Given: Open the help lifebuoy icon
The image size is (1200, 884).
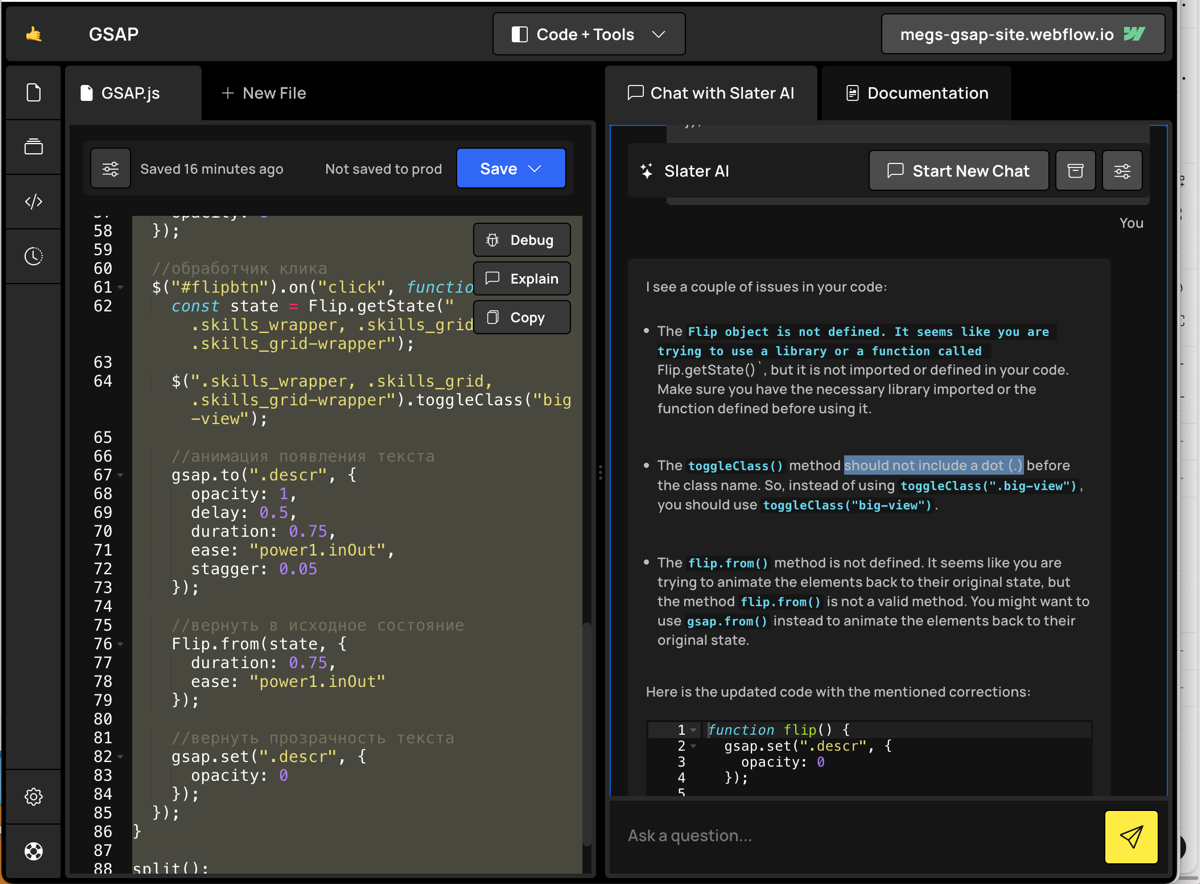Looking at the screenshot, I should tap(34, 851).
